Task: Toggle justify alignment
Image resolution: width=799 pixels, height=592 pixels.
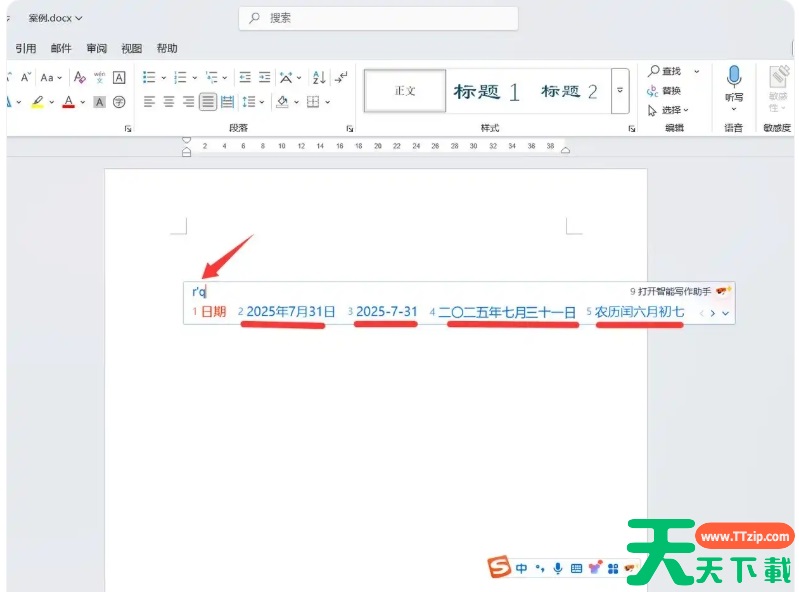Action: (x=208, y=102)
